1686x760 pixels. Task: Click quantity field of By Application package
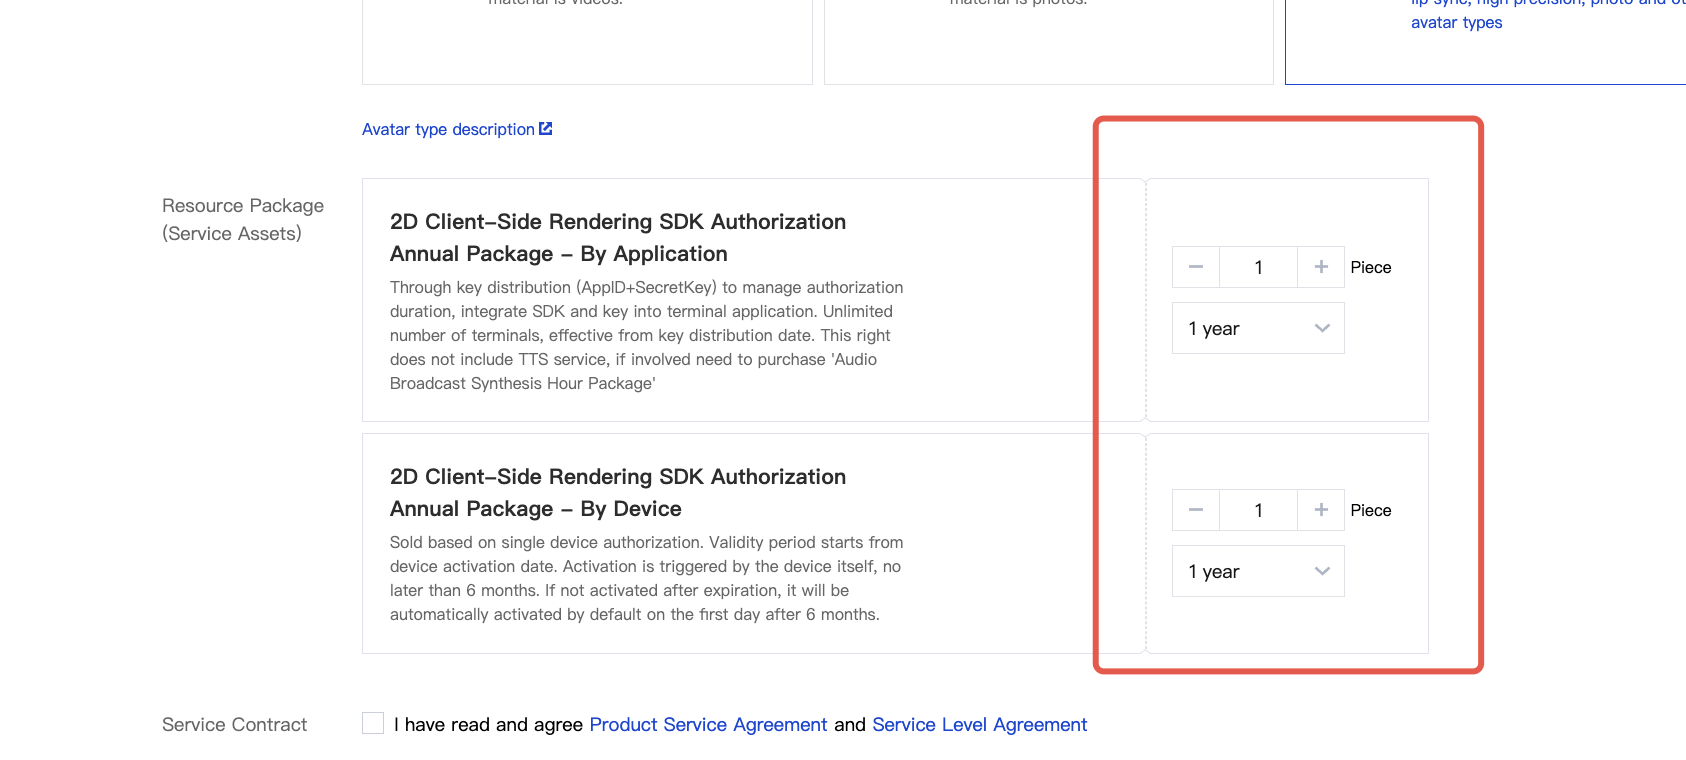click(1258, 267)
